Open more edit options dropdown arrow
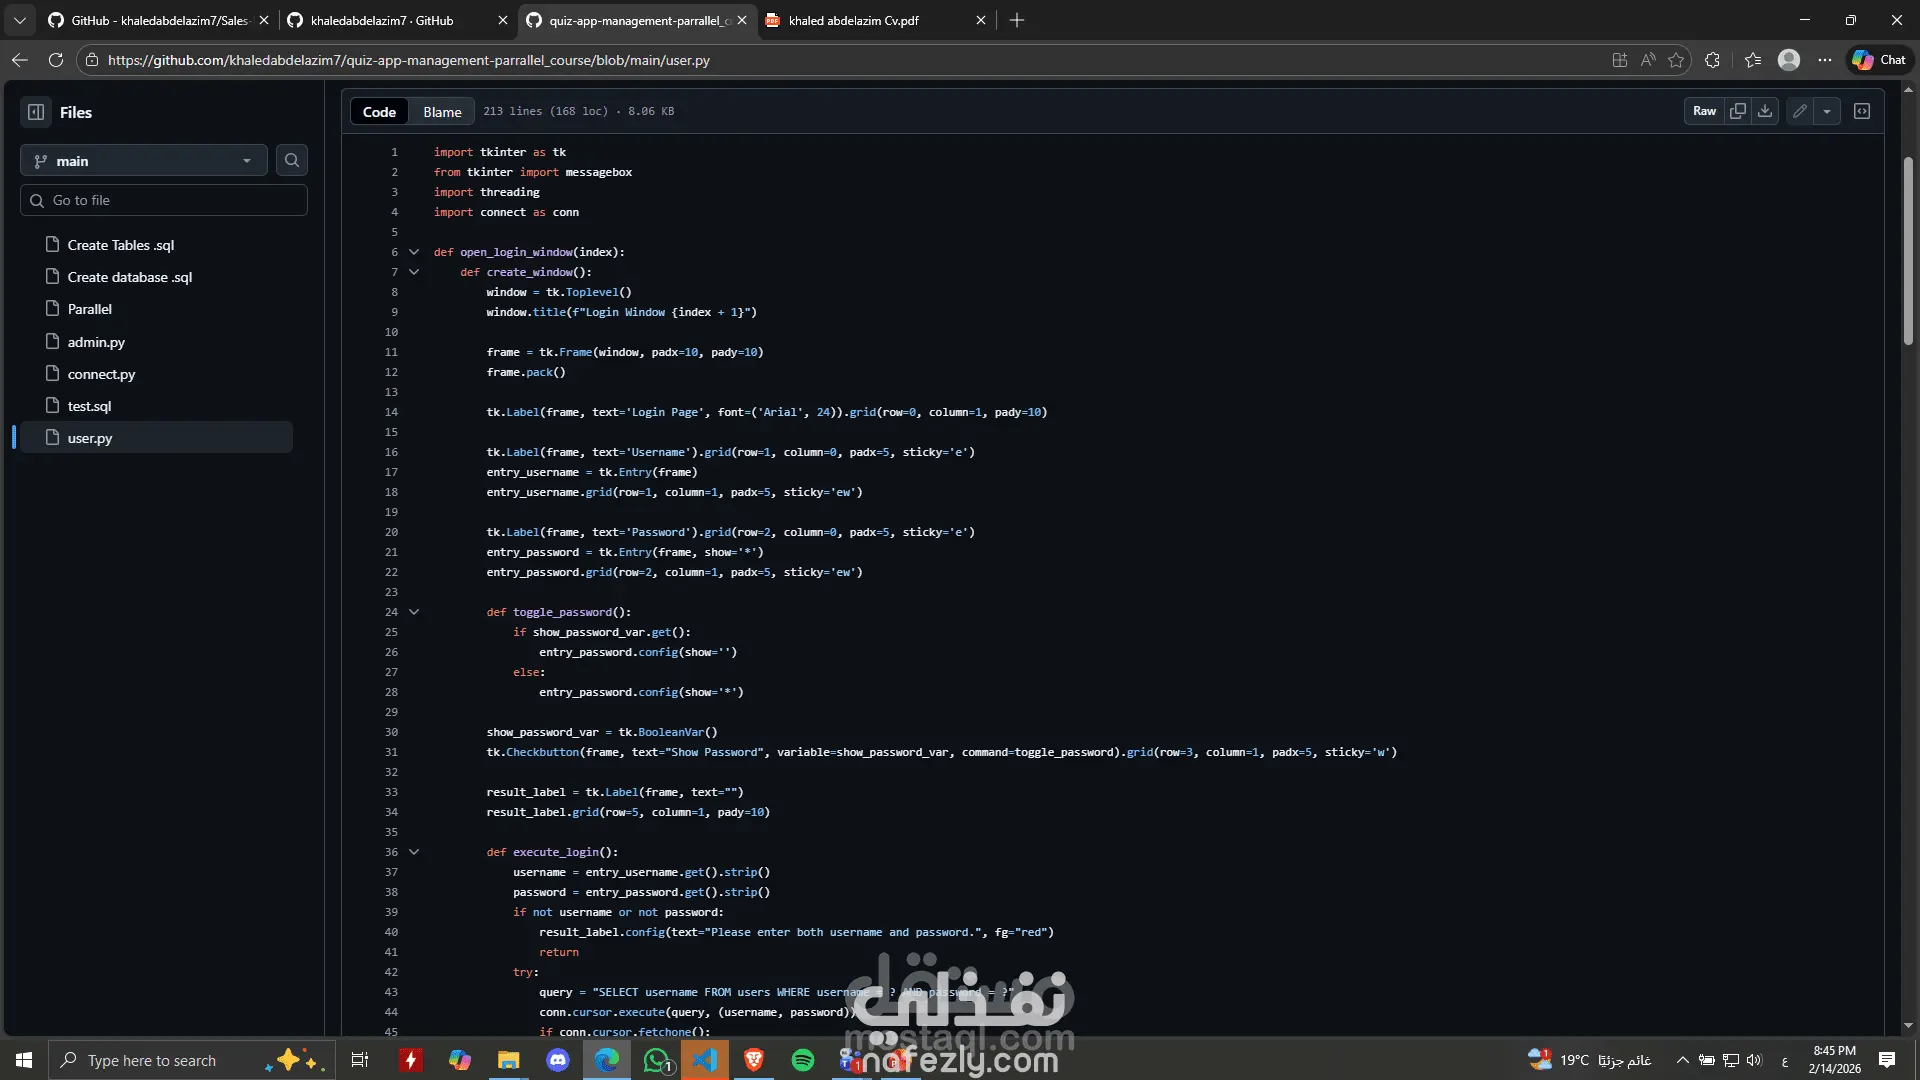 [1827, 111]
